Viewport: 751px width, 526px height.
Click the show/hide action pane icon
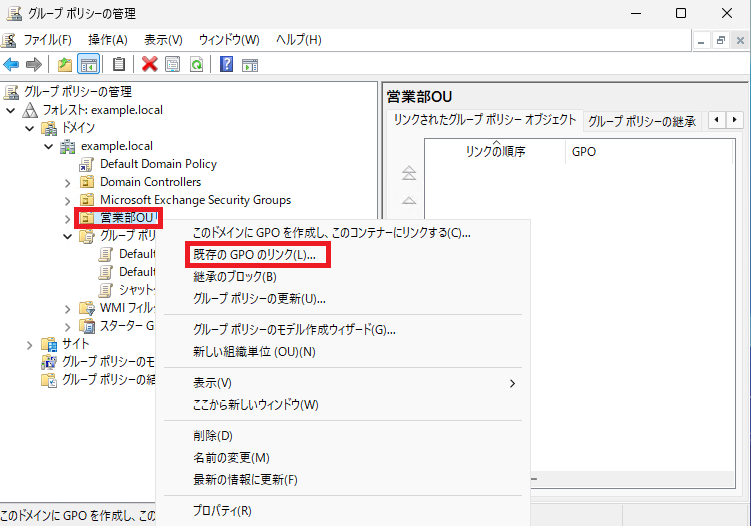click(250, 64)
